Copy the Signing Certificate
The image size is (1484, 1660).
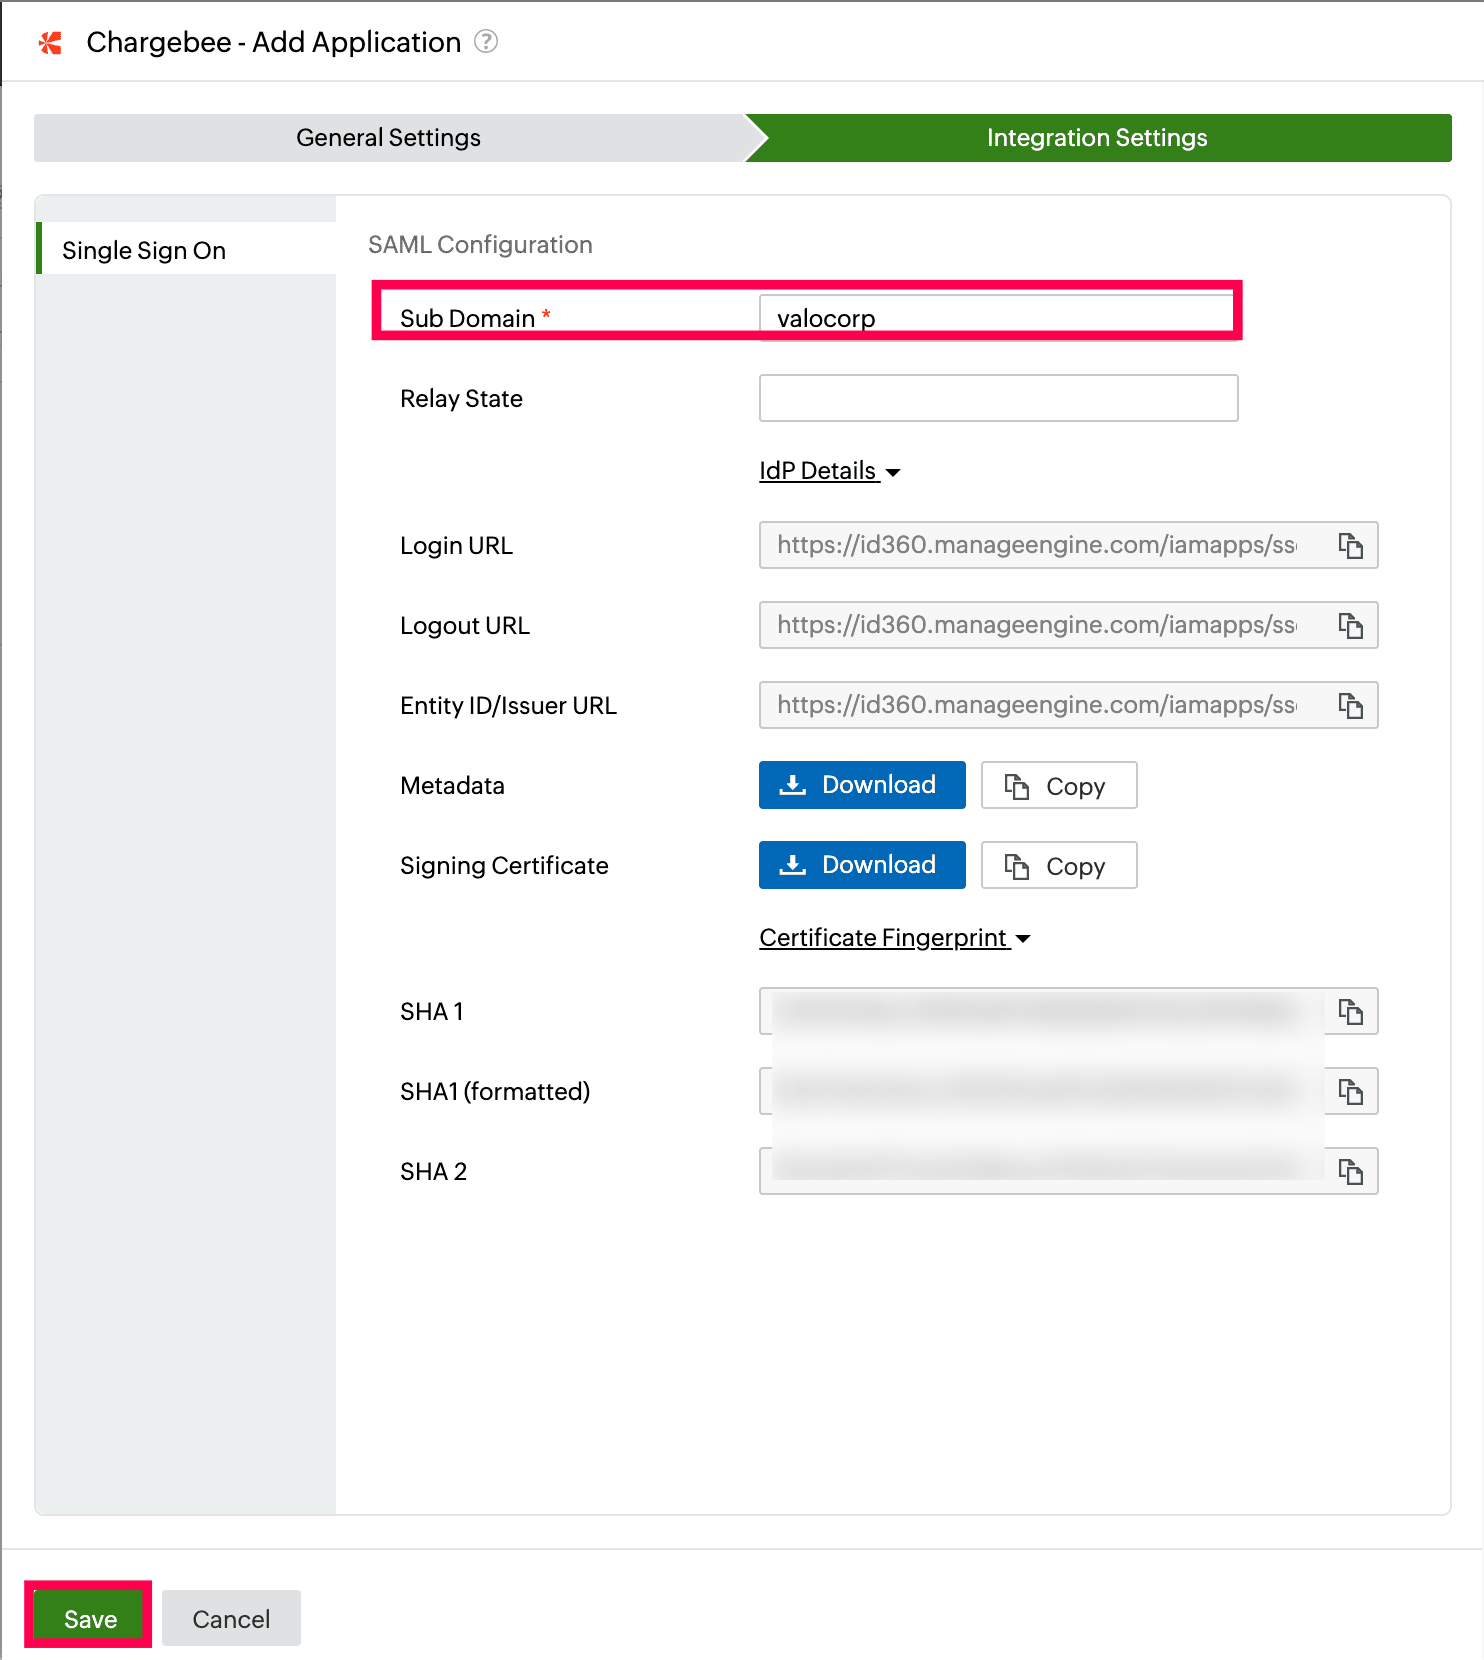click(x=1059, y=865)
